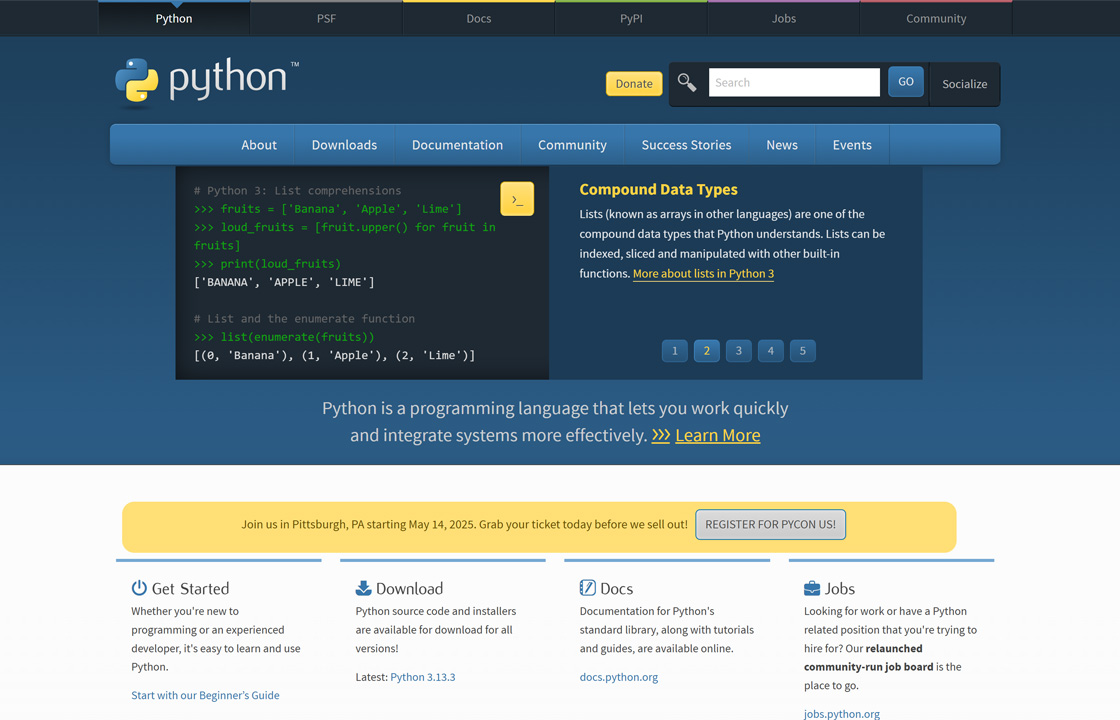Click the Docs notebook icon
The image size is (1120, 720).
(x=587, y=588)
